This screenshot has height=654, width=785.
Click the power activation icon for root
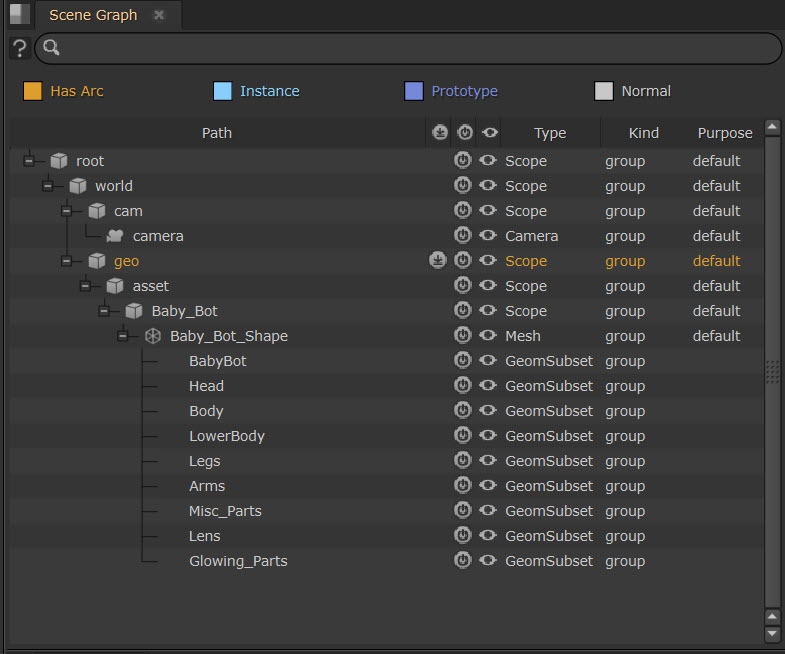click(463, 161)
